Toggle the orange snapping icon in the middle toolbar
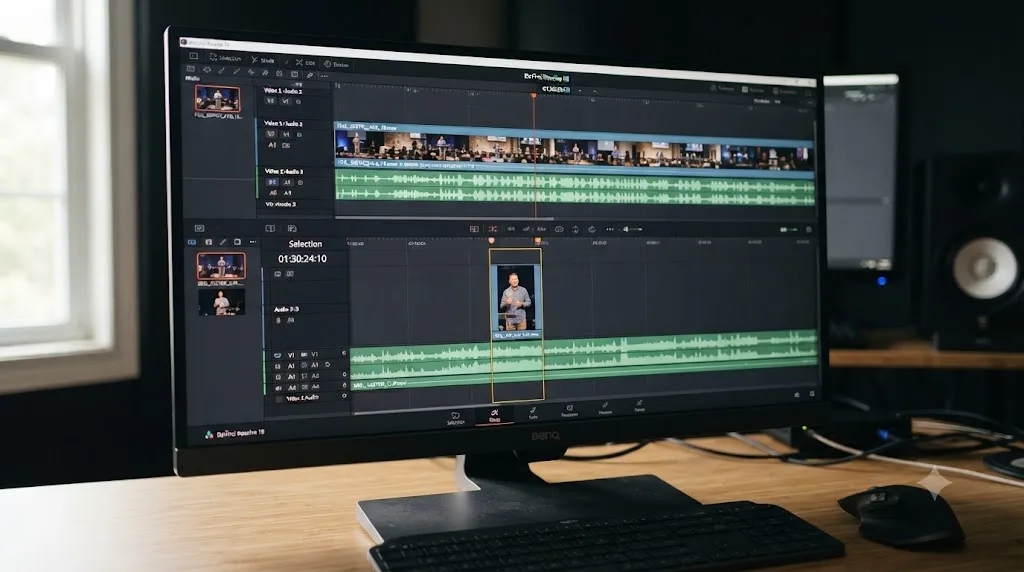Image resolution: width=1024 pixels, height=572 pixels. (493, 229)
